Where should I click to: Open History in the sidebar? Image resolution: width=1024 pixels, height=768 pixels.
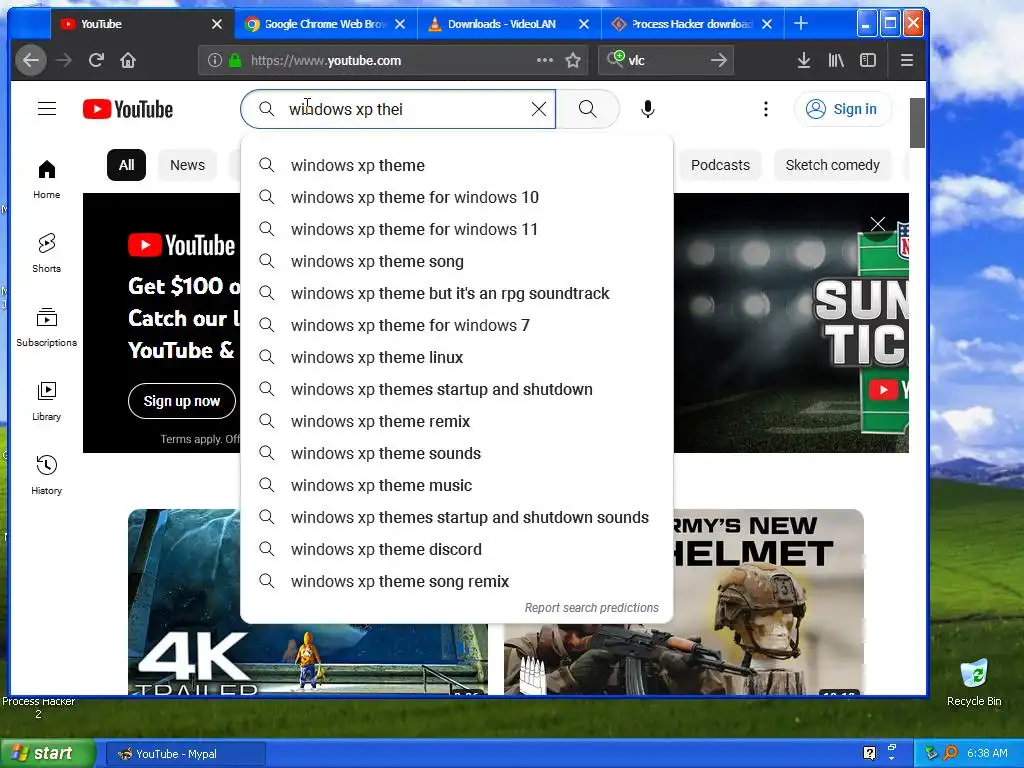[x=46, y=475]
